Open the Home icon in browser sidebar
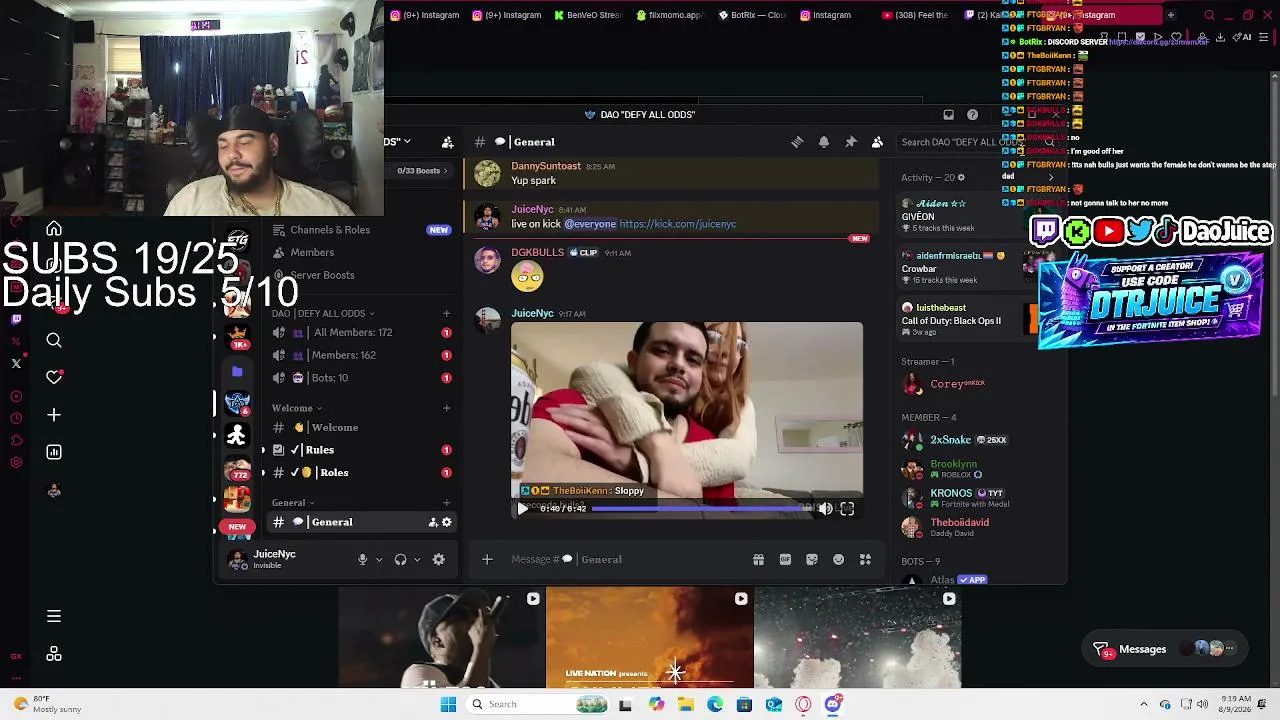 (x=54, y=230)
